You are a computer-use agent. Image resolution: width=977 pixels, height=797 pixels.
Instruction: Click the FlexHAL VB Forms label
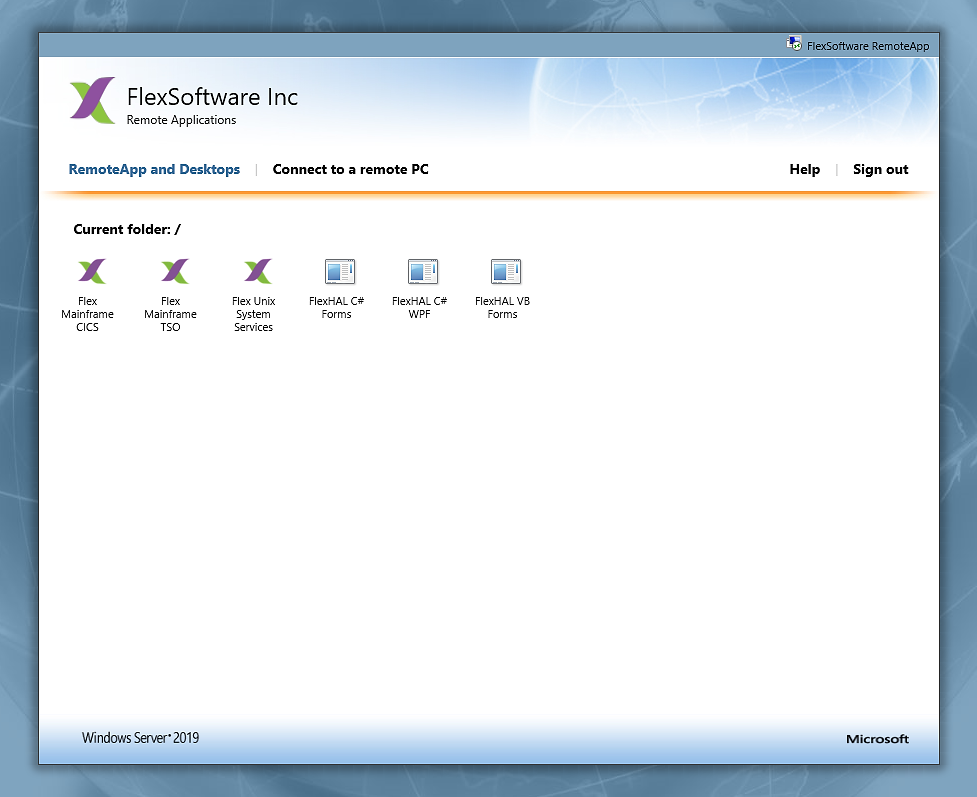[503, 307]
